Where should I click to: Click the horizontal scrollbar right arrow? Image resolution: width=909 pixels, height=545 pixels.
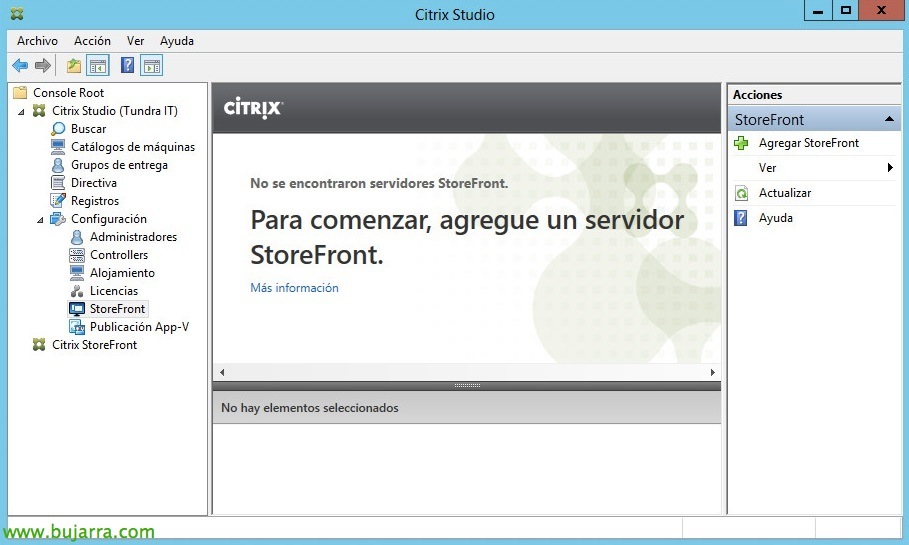(712, 372)
